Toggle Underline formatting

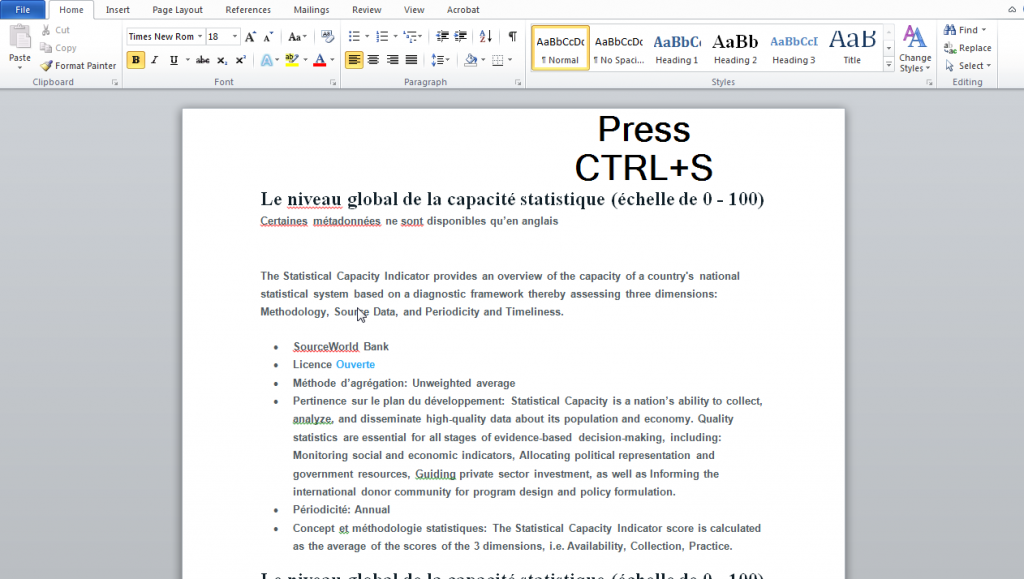point(173,60)
